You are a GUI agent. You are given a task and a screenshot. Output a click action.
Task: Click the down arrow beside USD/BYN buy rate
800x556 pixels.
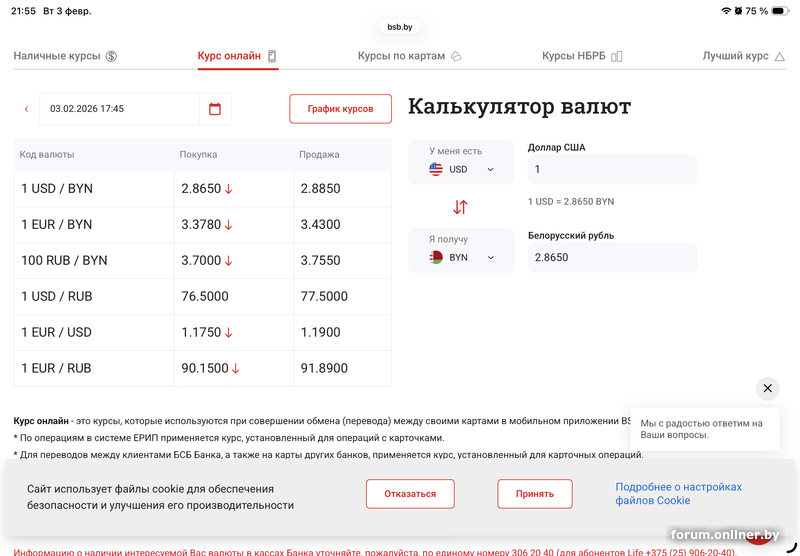[228, 189]
